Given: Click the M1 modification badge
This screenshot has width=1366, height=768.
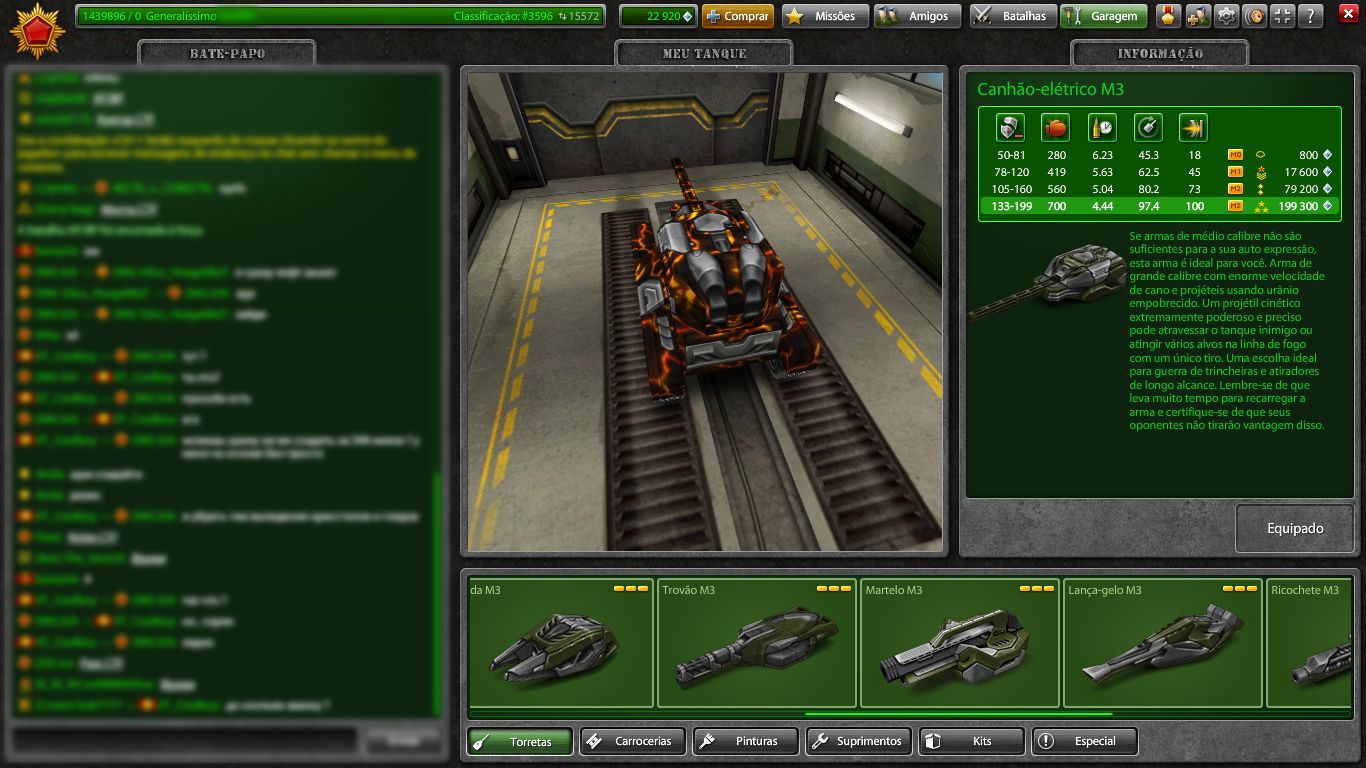Looking at the screenshot, I should coord(1236,172).
